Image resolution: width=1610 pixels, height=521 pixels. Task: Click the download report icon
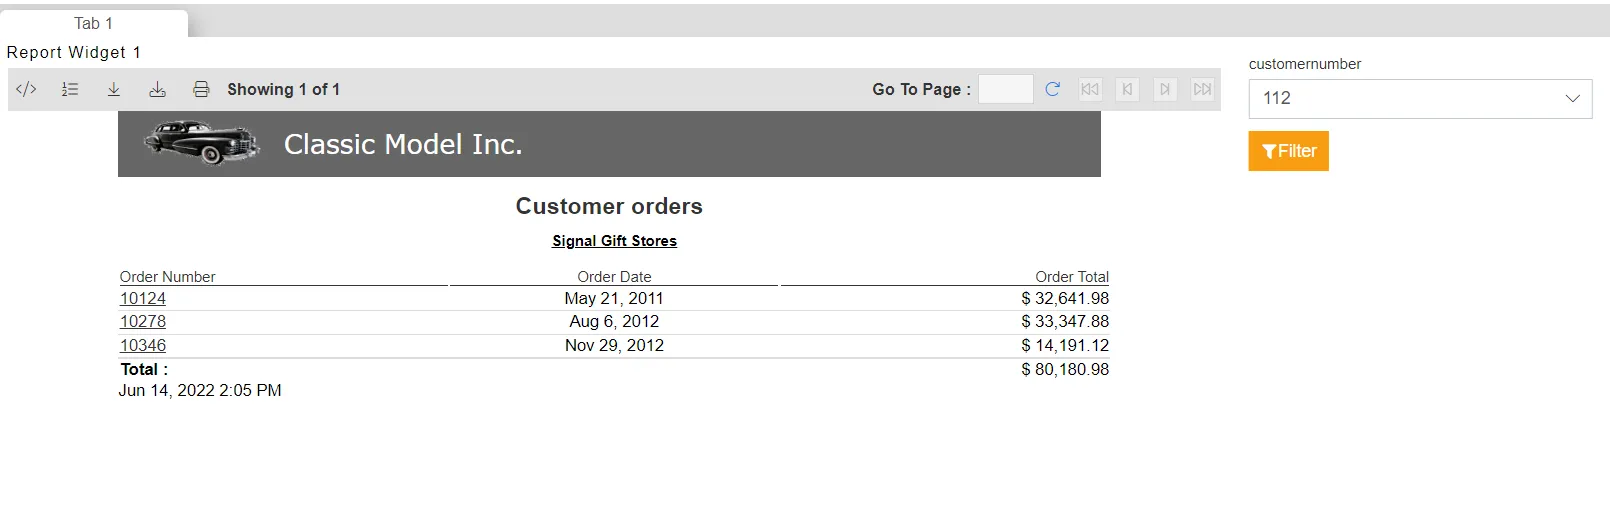114,89
